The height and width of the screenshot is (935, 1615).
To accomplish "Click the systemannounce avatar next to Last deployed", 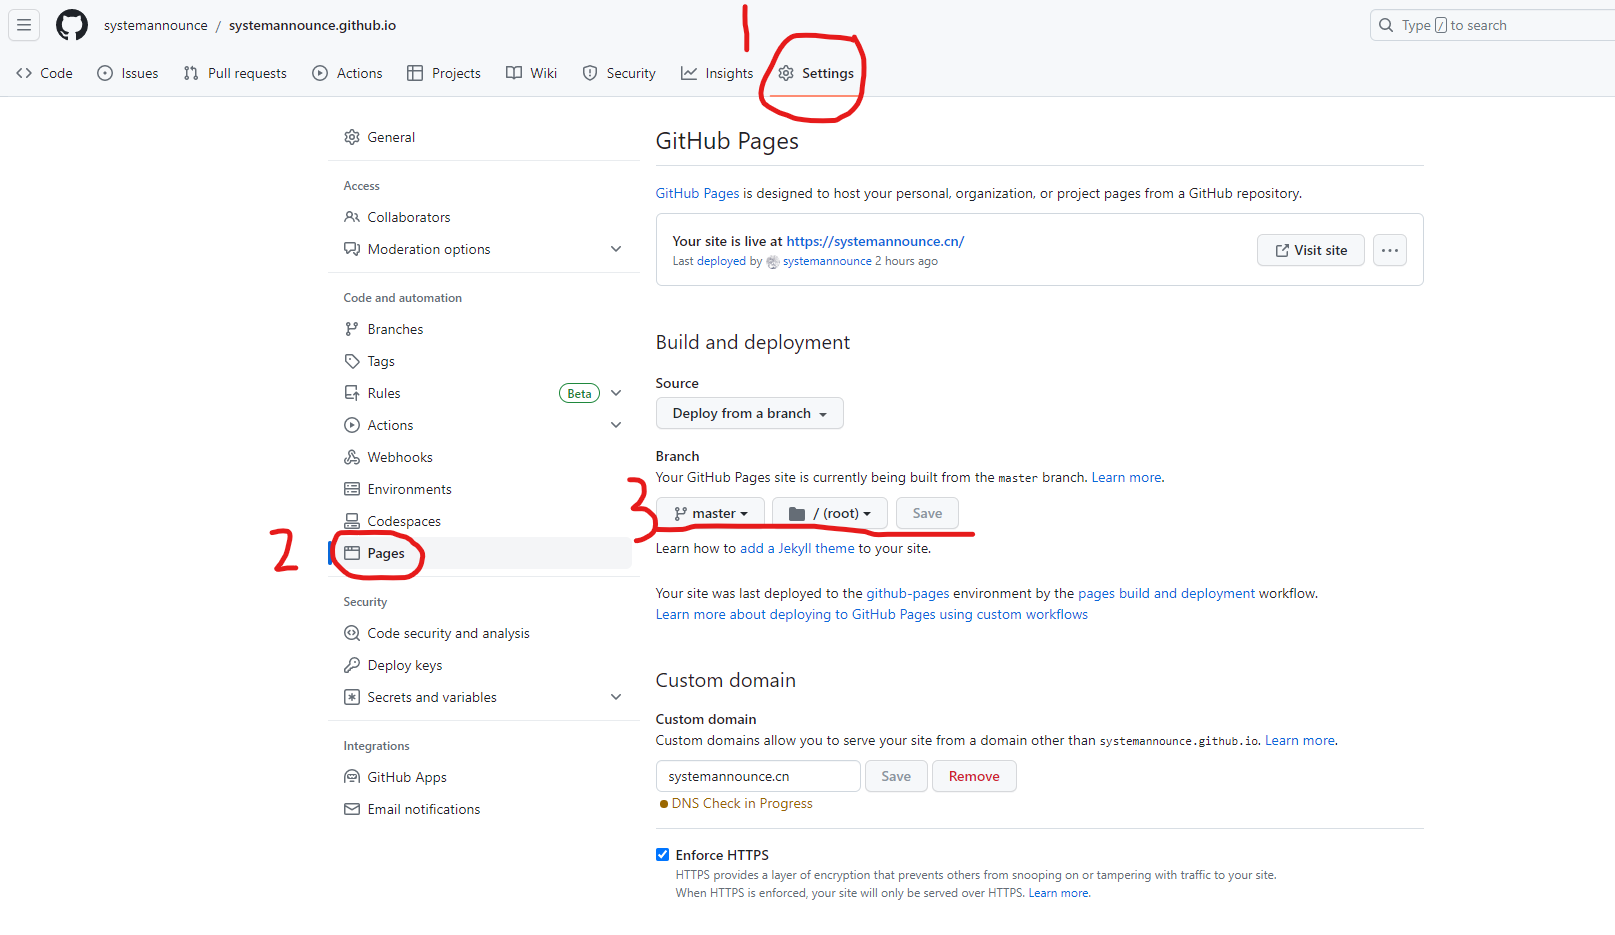I will coord(773,262).
